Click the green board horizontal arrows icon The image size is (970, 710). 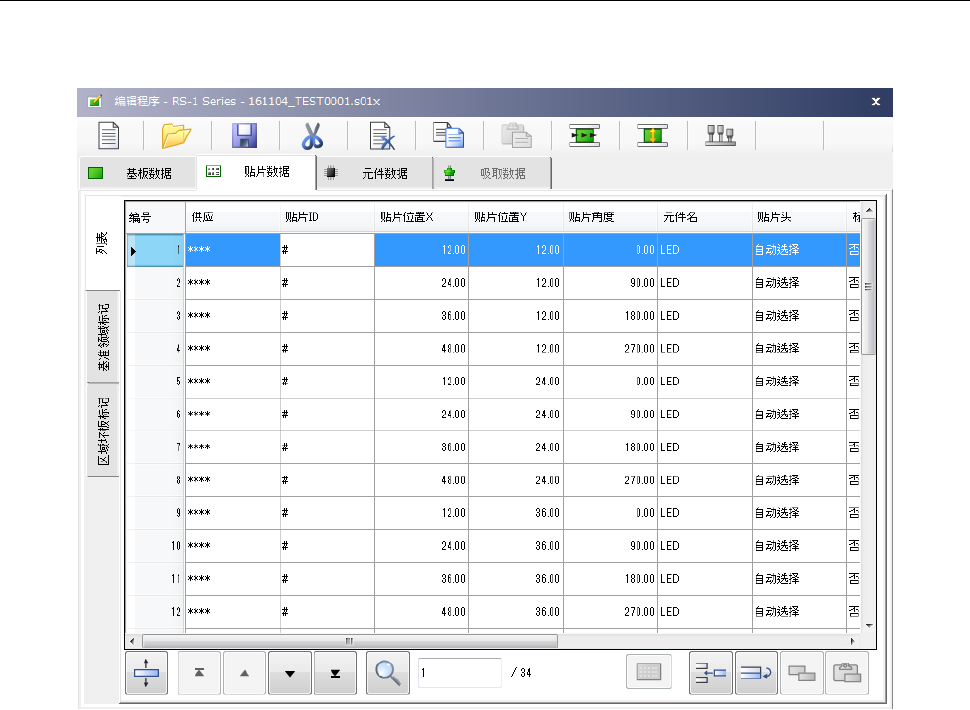click(585, 136)
